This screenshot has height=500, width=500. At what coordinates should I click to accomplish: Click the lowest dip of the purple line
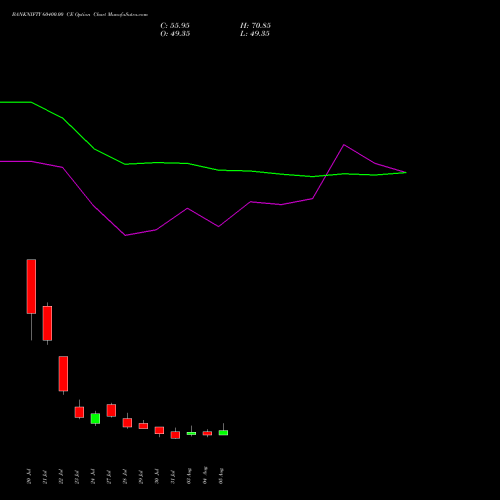[x=125, y=235]
